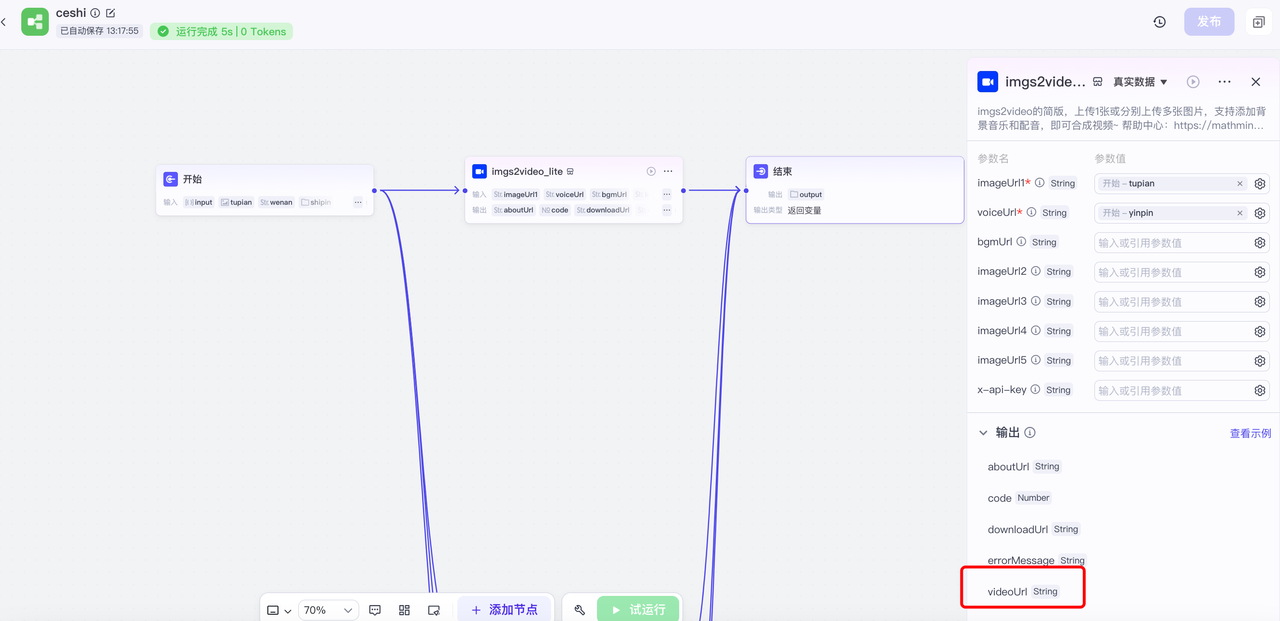
Task: Open settings gear for voiceUrl
Action: [x=1260, y=213]
